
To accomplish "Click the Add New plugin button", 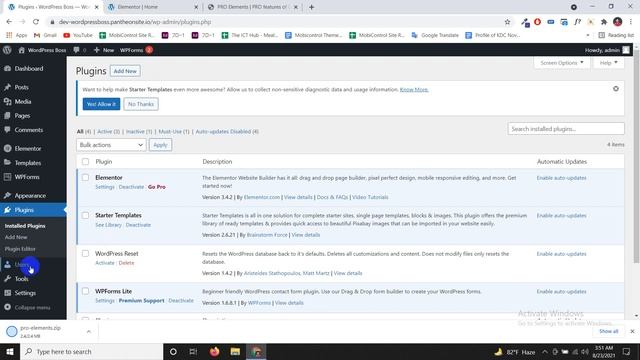I will click(x=125, y=71).
